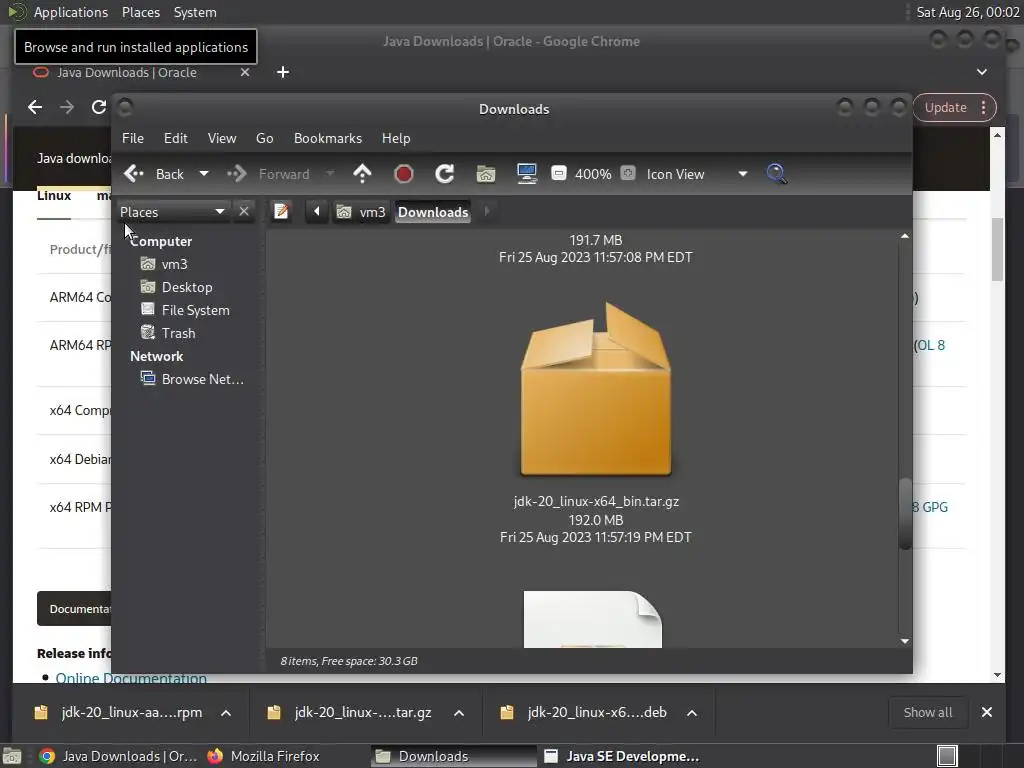The height and width of the screenshot is (768, 1024).
Task: Select the partially visible document file icon
Action: tap(593, 619)
